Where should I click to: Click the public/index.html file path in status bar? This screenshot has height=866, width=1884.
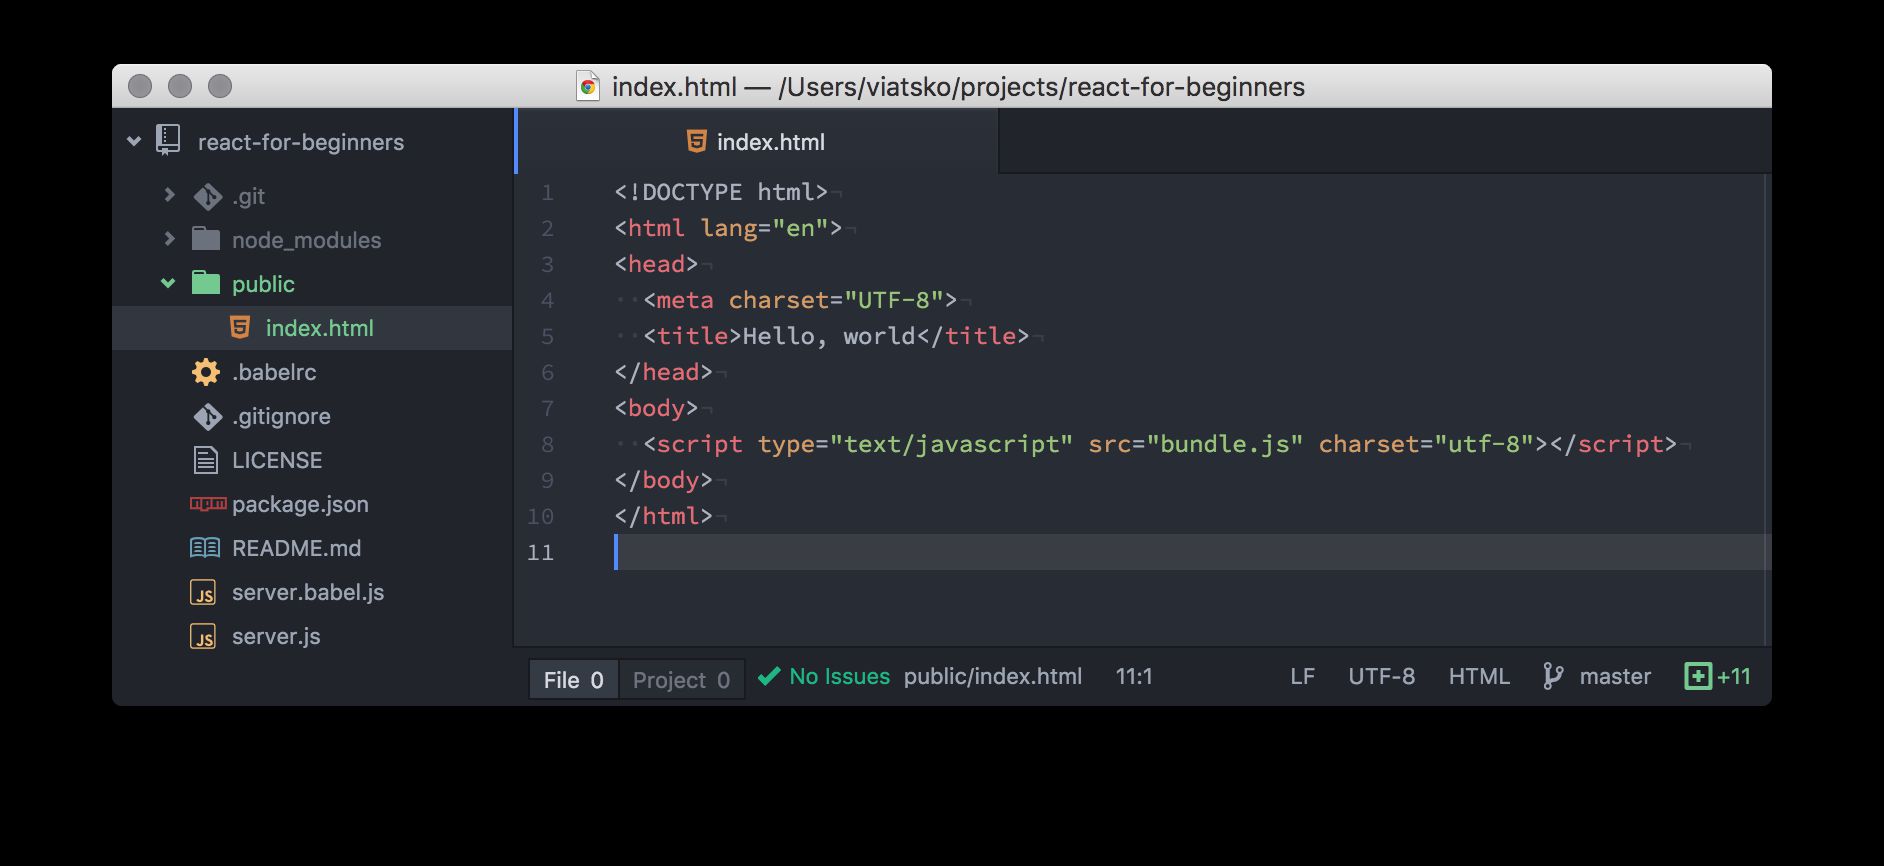pos(993,677)
